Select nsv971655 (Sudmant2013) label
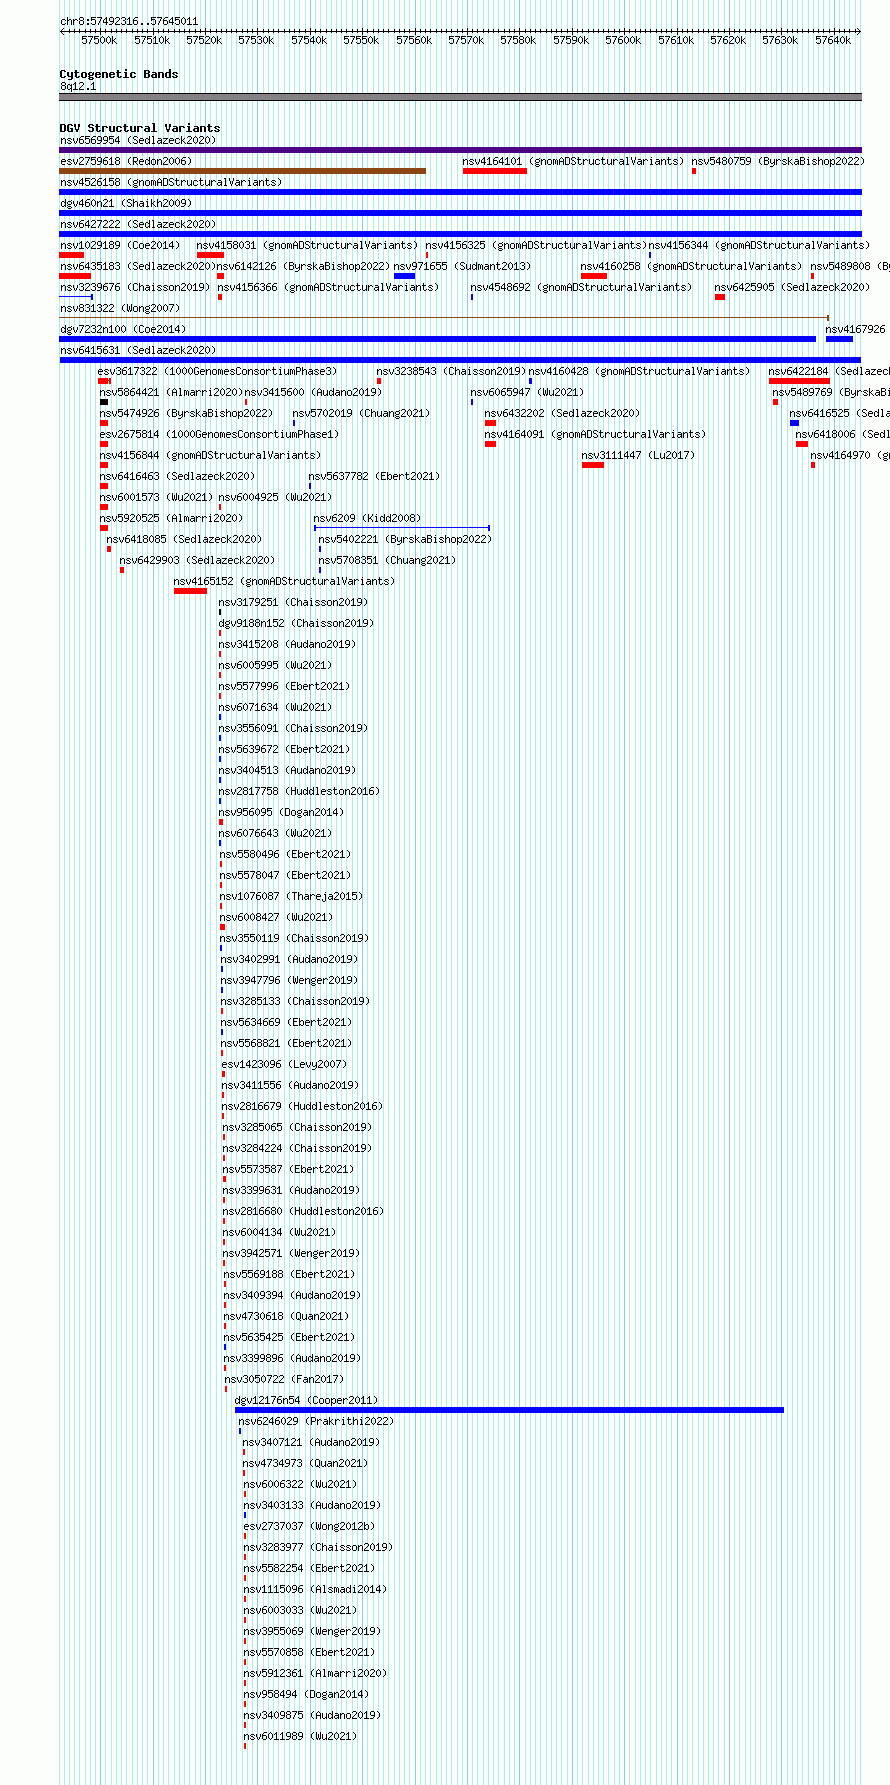 [463, 266]
